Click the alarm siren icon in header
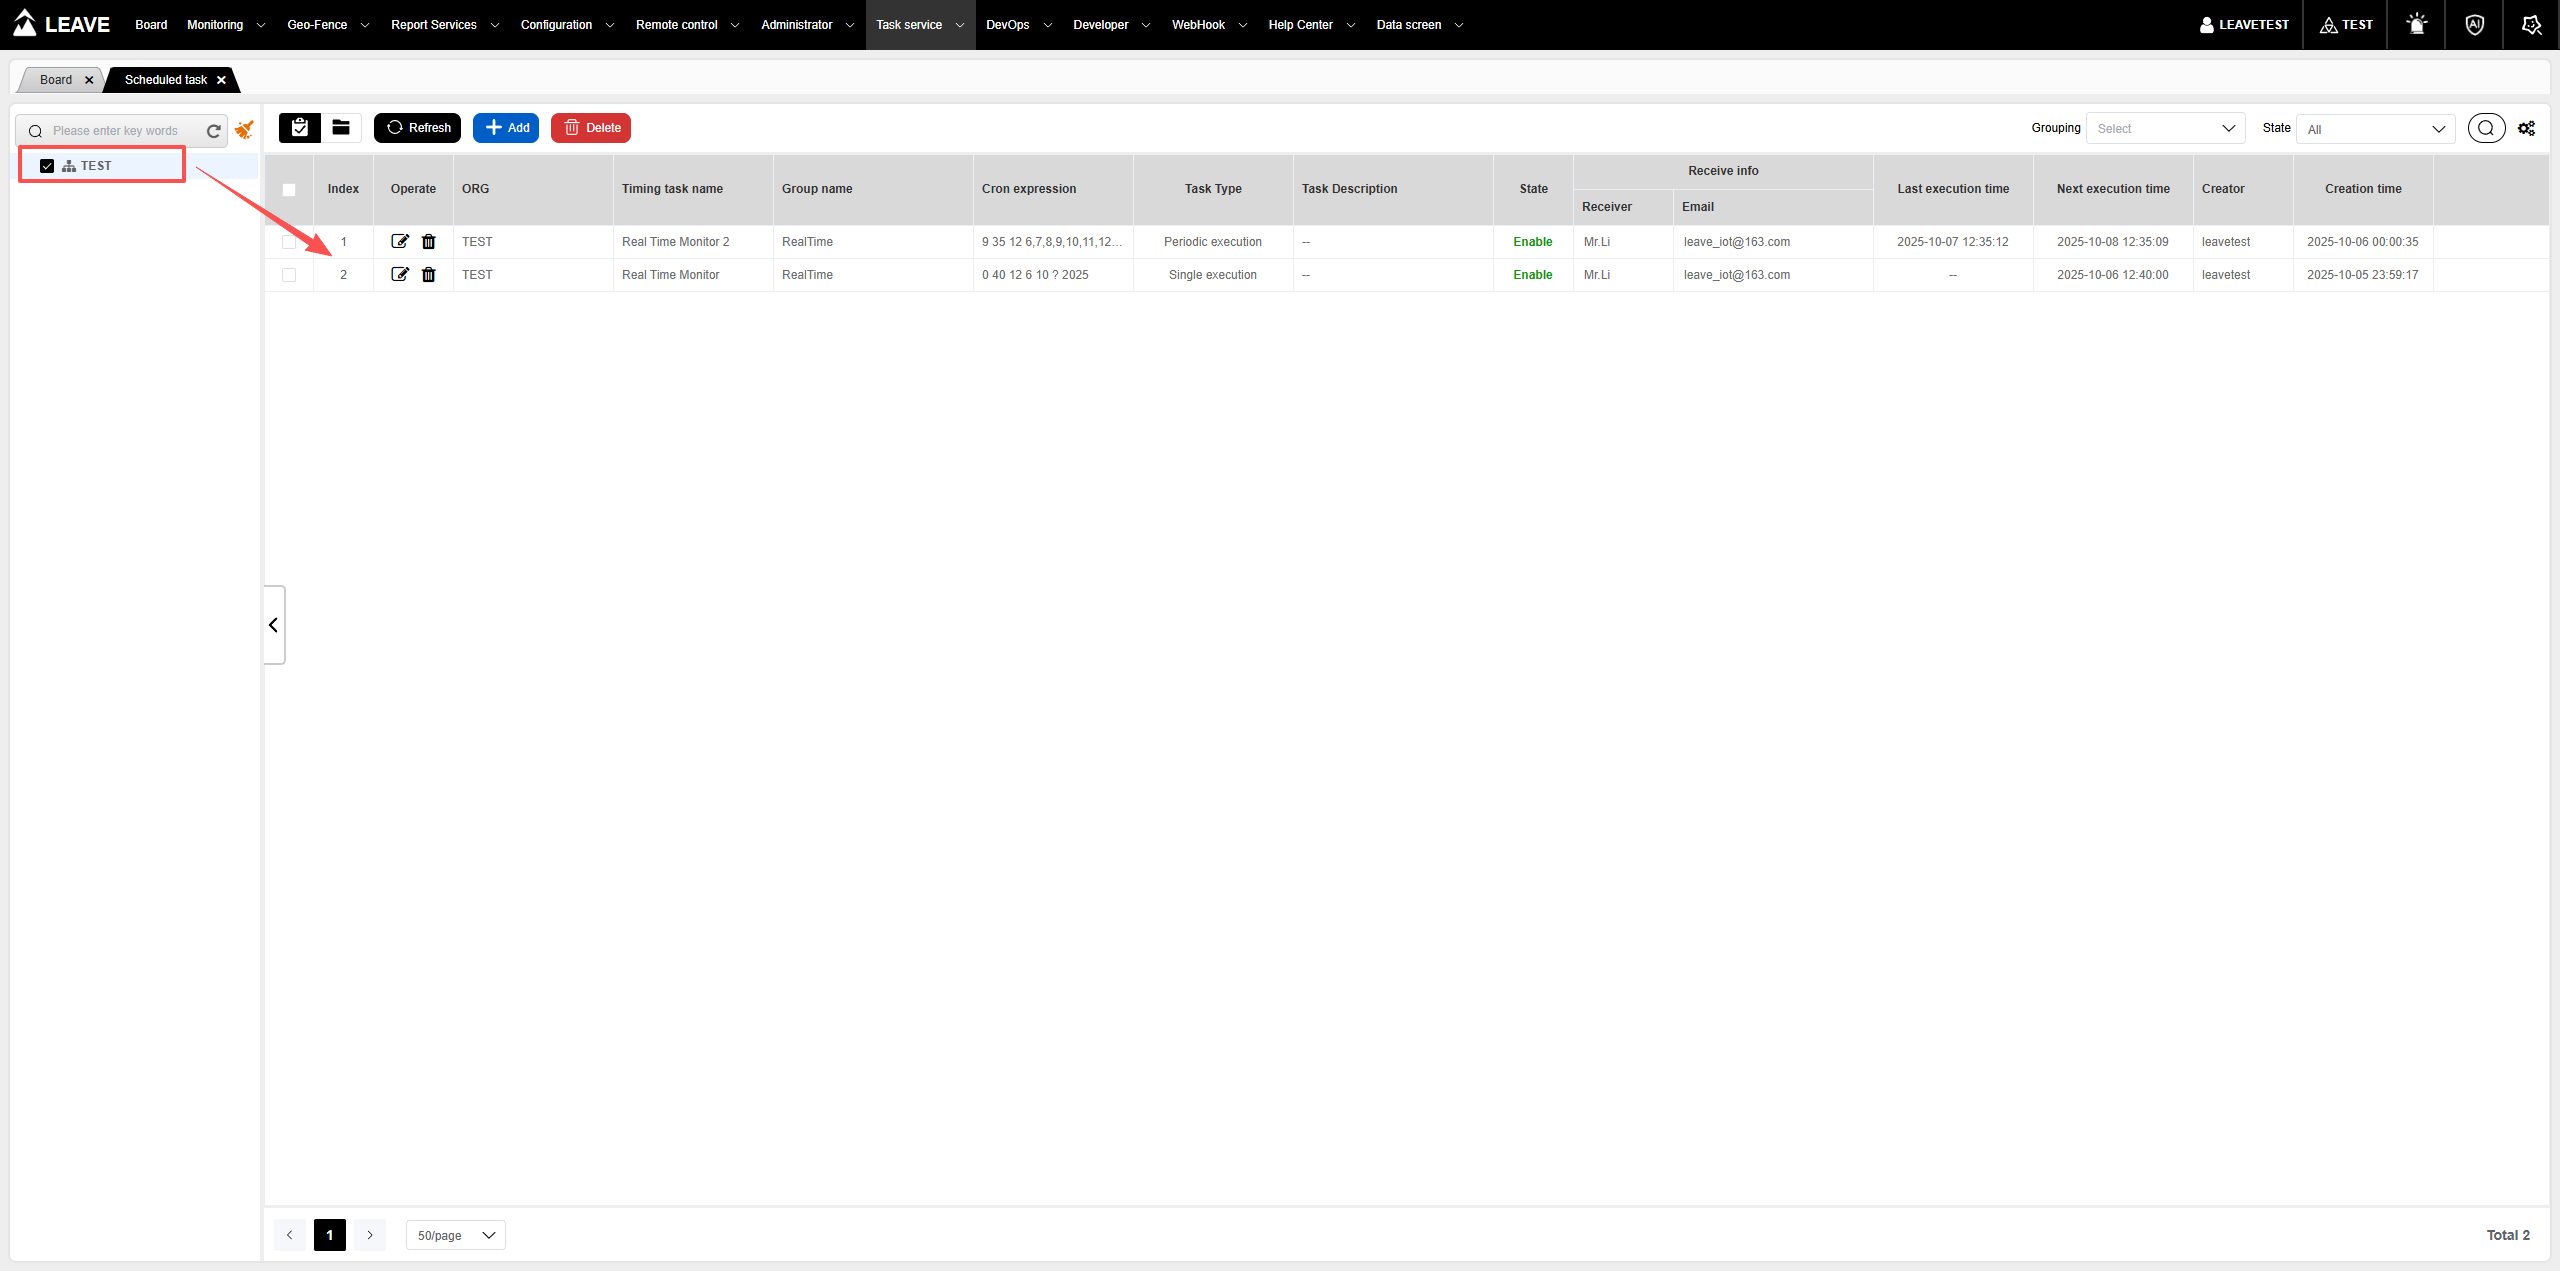2560x1271 pixels. click(2416, 24)
